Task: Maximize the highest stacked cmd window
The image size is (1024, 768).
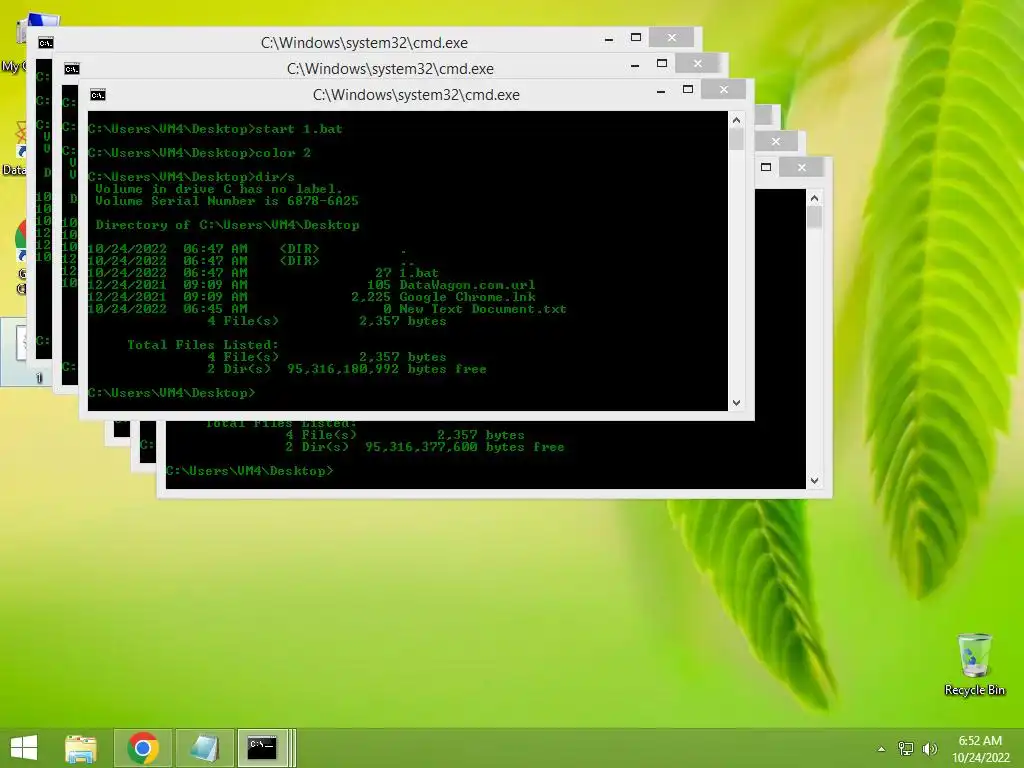Action: (635, 38)
